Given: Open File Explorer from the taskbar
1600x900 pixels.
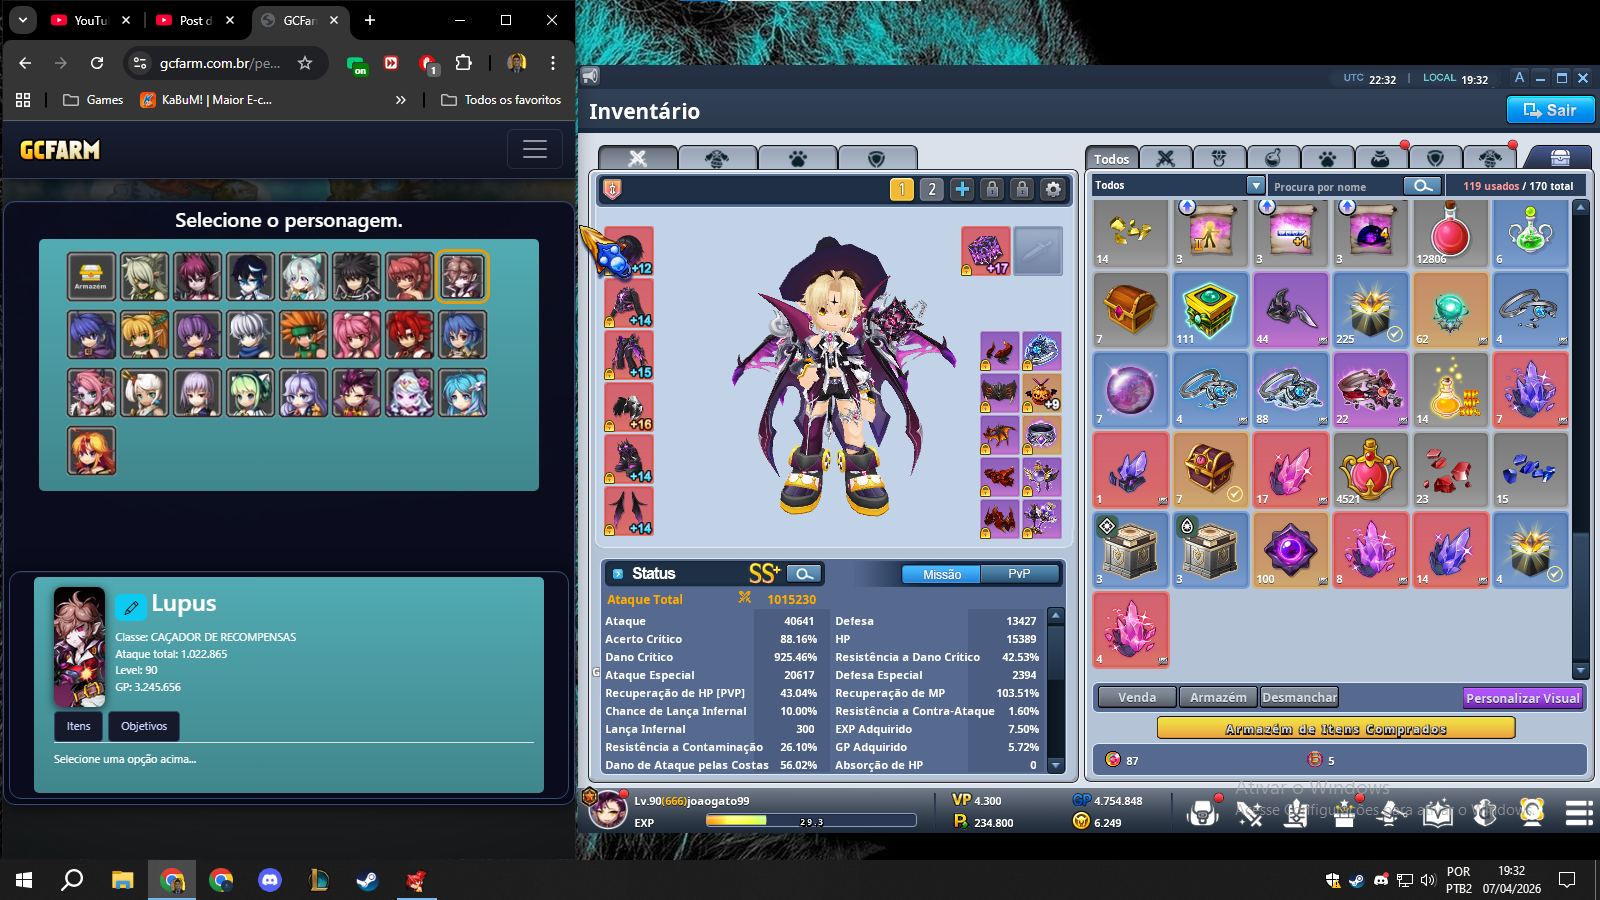Looking at the screenshot, I should 122,880.
